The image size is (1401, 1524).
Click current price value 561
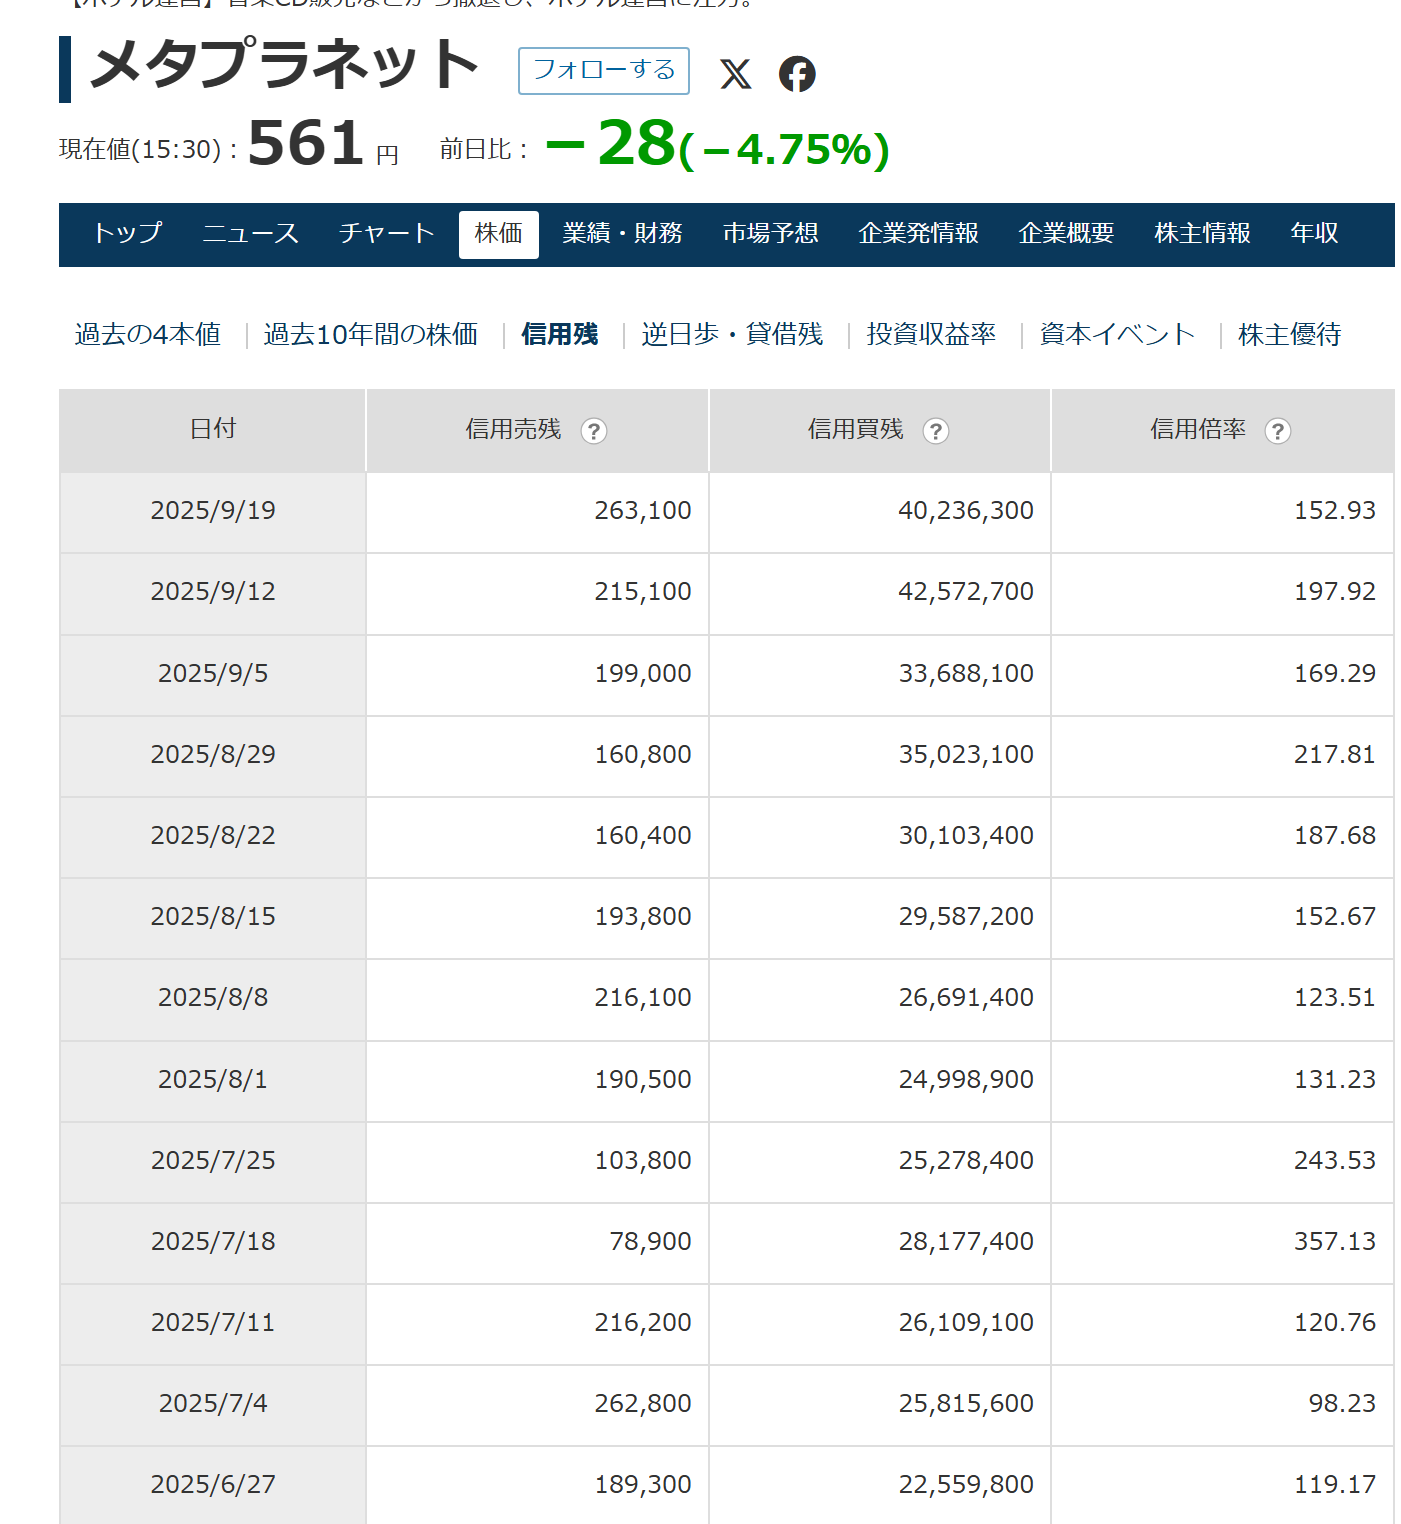point(306,143)
